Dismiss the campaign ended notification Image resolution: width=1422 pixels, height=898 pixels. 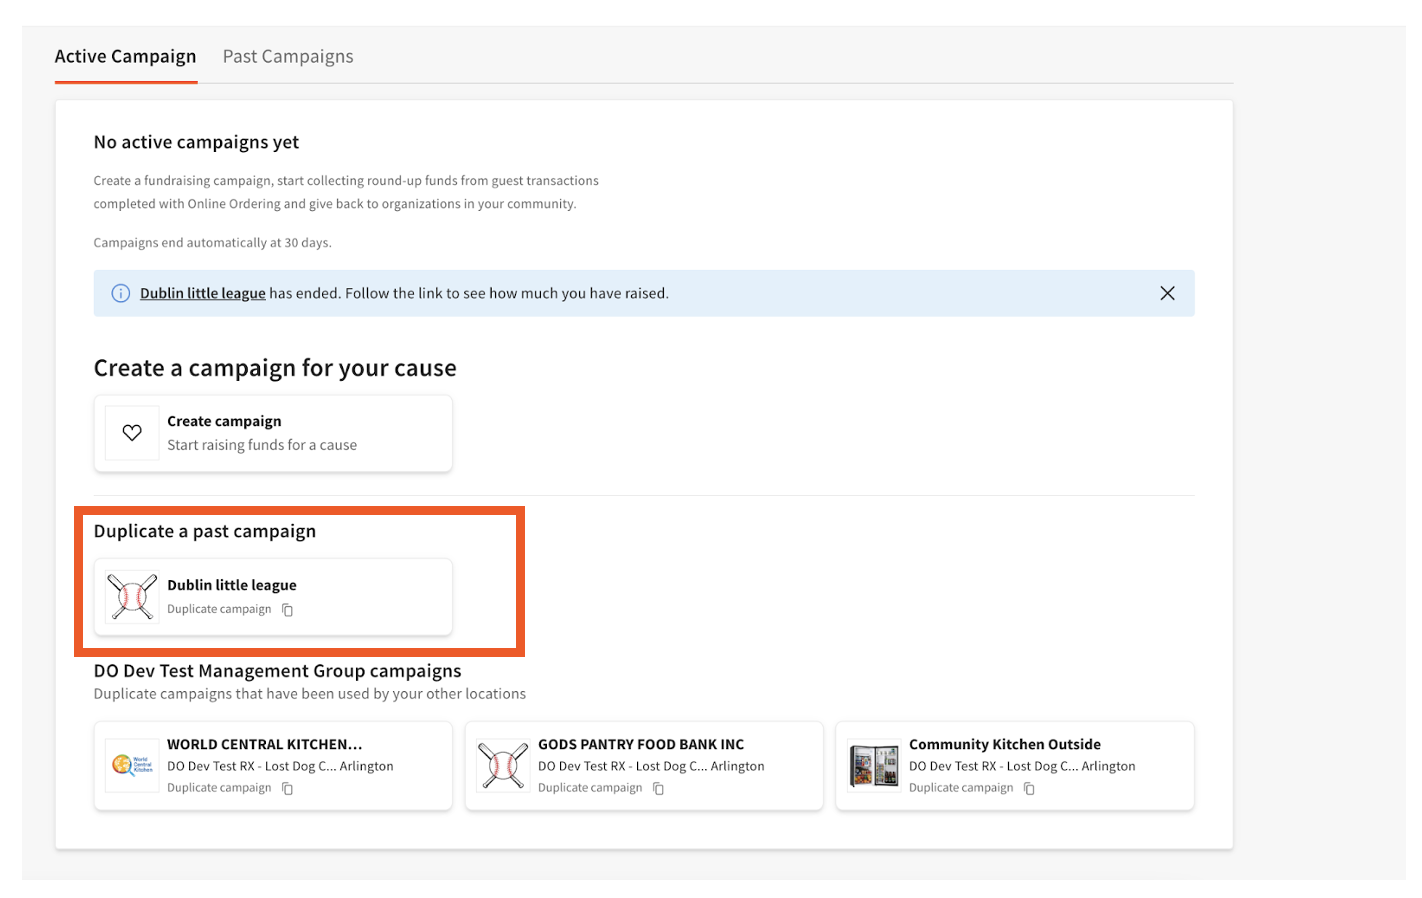click(1167, 293)
